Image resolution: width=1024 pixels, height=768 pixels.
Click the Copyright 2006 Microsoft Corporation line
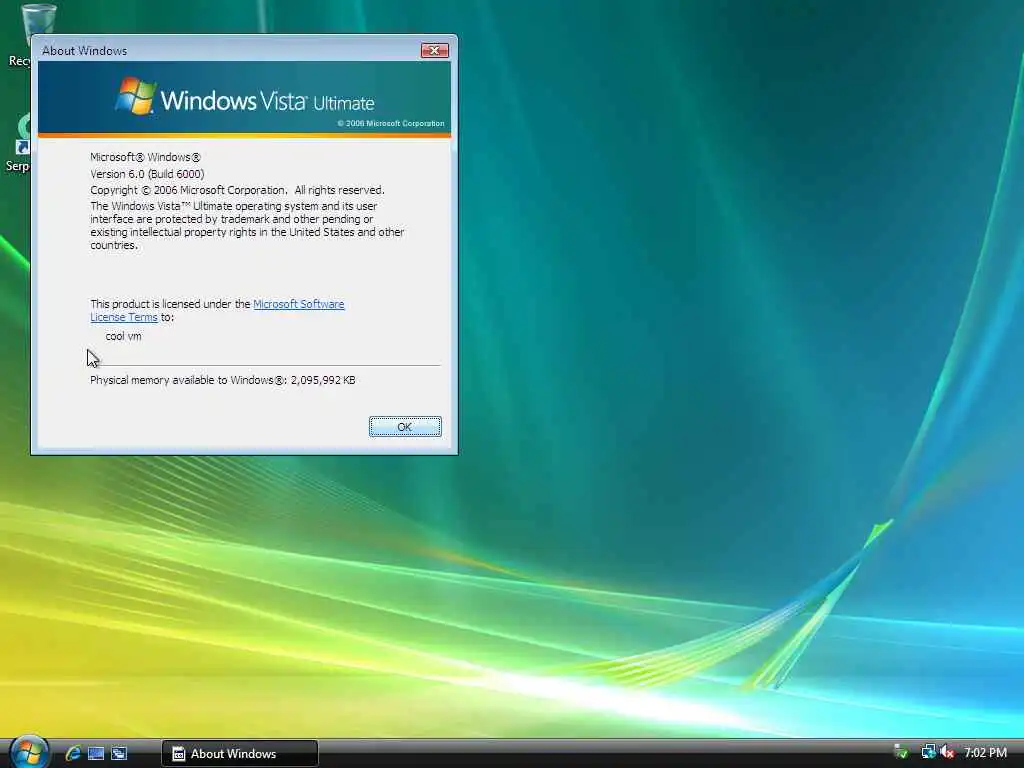point(237,190)
